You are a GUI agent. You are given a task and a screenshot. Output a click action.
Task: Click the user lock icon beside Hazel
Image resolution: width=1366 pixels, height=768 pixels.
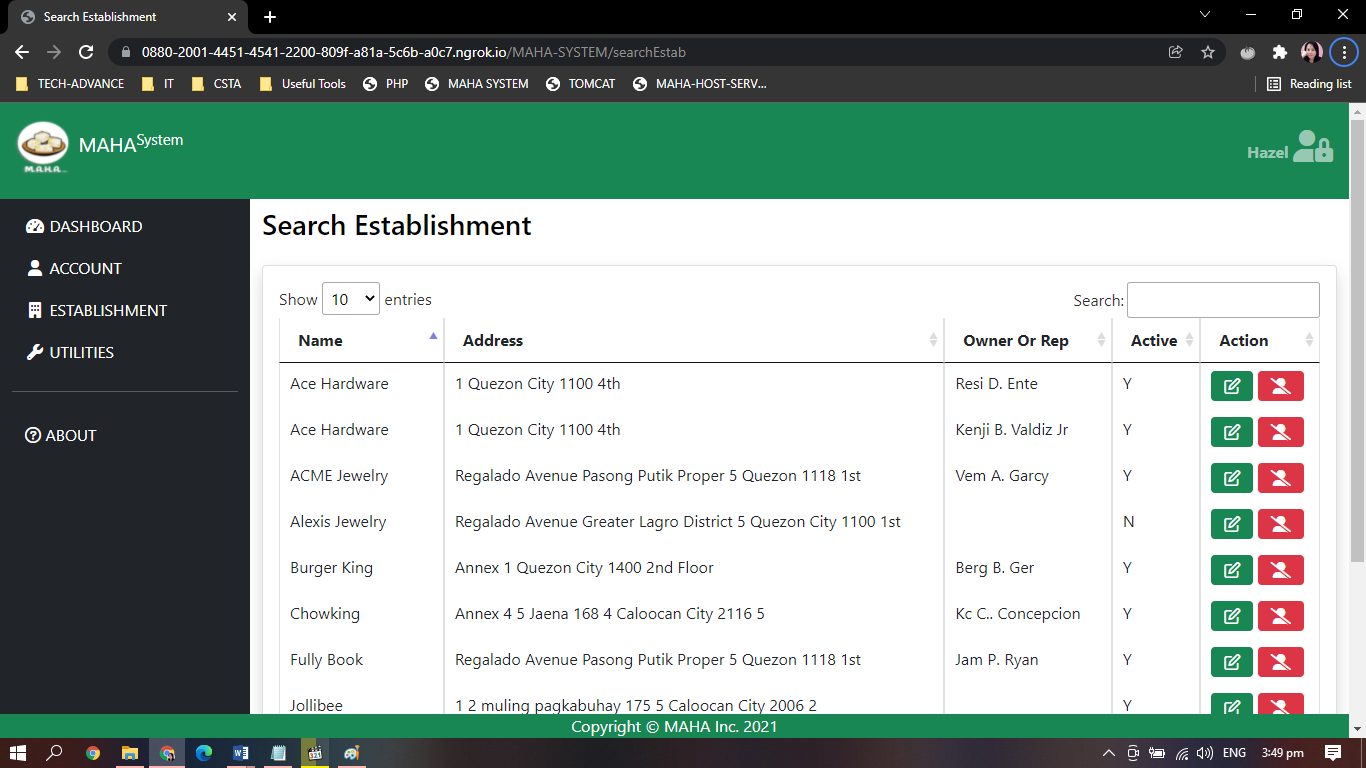coord(1313,147)
